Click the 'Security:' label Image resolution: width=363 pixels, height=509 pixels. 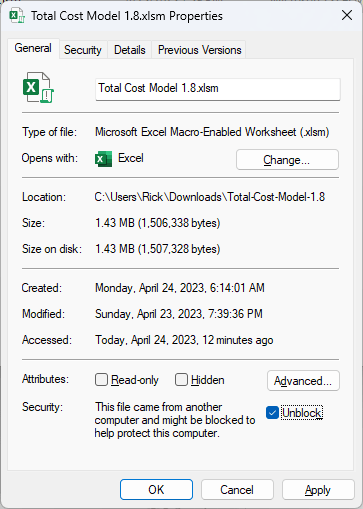tap(42, 407)
